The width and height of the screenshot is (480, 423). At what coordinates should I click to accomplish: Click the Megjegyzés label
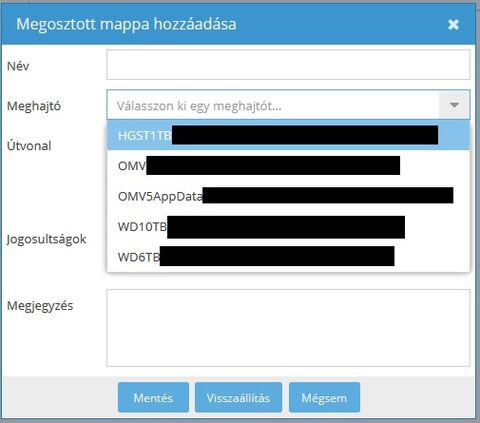click(40, 306)
